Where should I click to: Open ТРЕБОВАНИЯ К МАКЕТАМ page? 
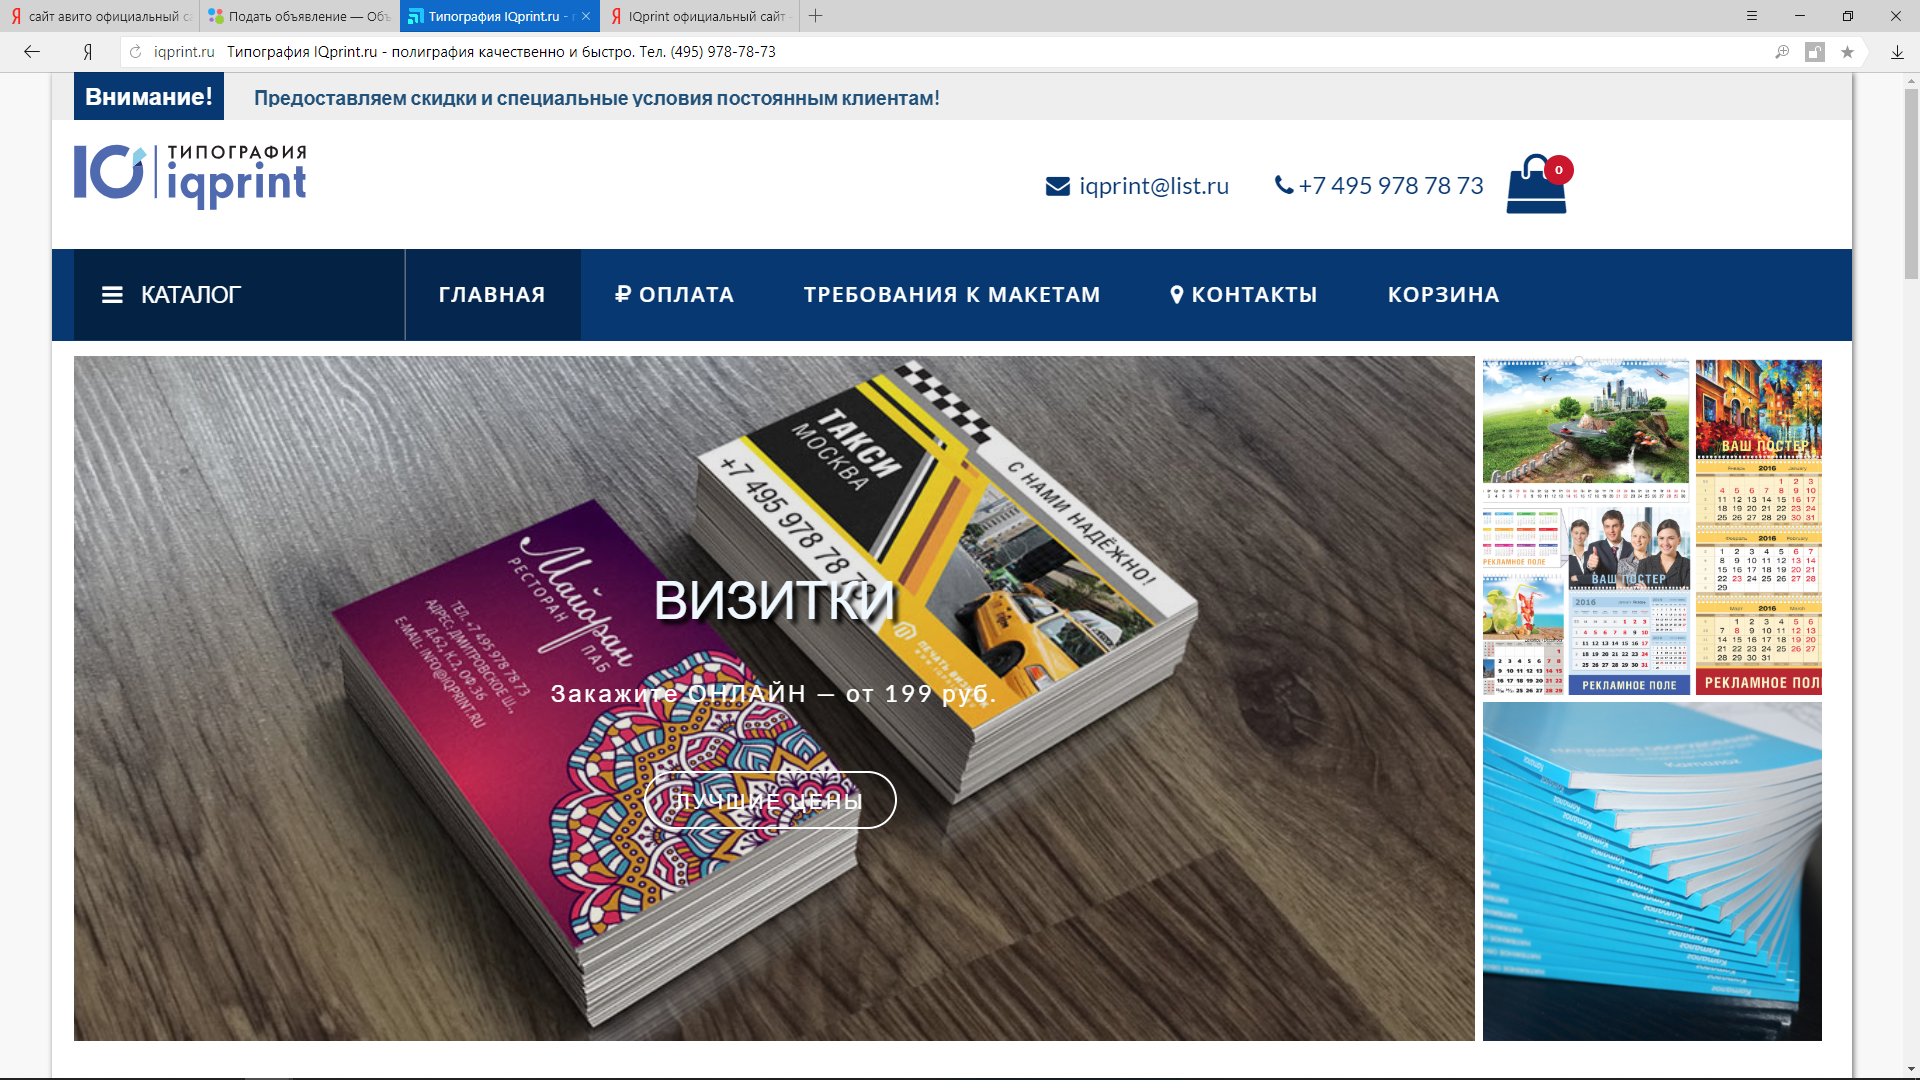pos(951,295)
